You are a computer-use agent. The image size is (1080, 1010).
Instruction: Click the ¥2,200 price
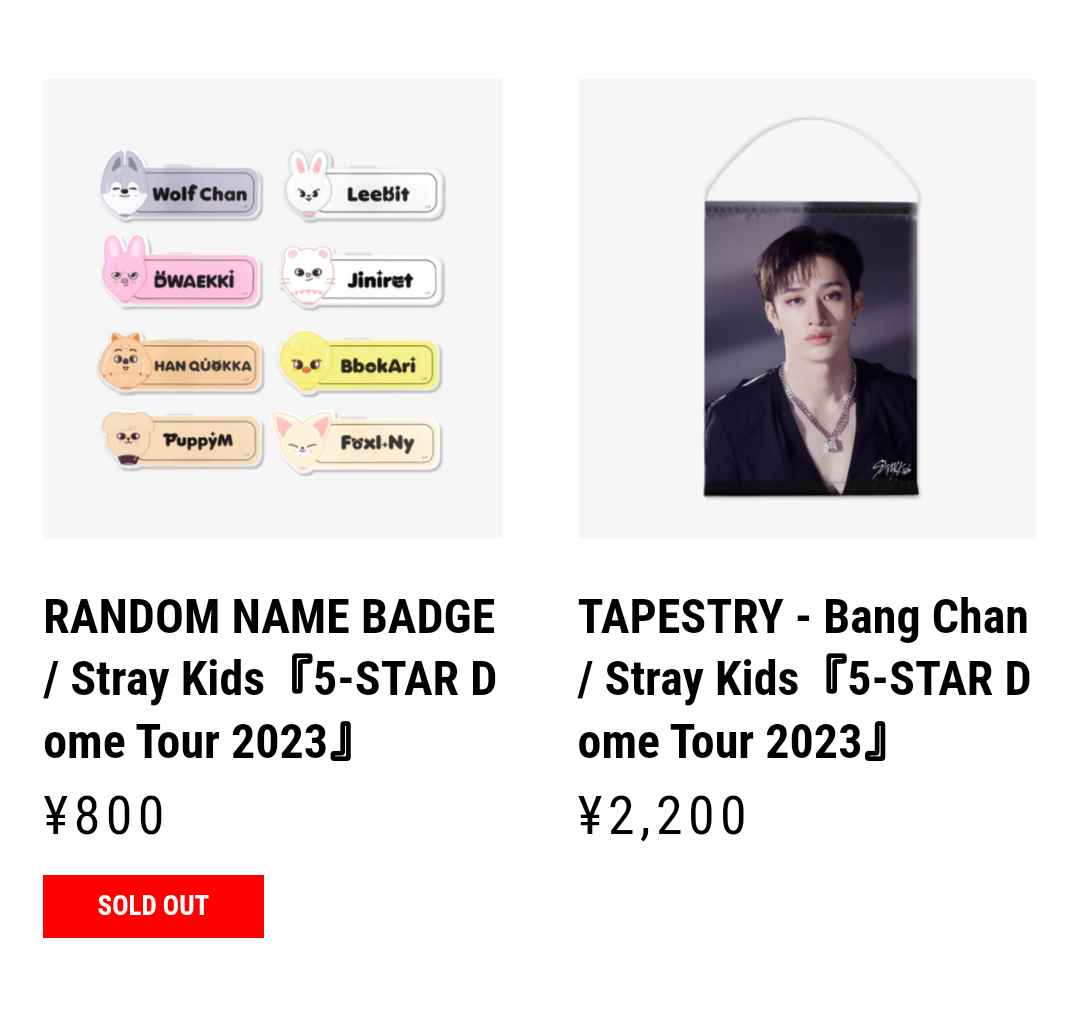tap(662, 815)
